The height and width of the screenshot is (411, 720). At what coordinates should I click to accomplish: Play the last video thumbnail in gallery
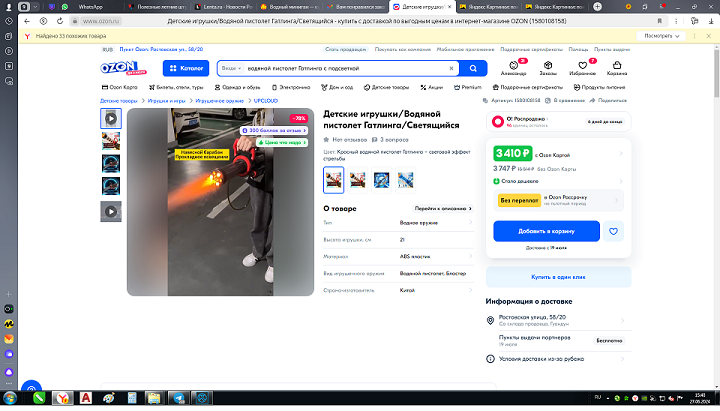(x=111, y=212)
